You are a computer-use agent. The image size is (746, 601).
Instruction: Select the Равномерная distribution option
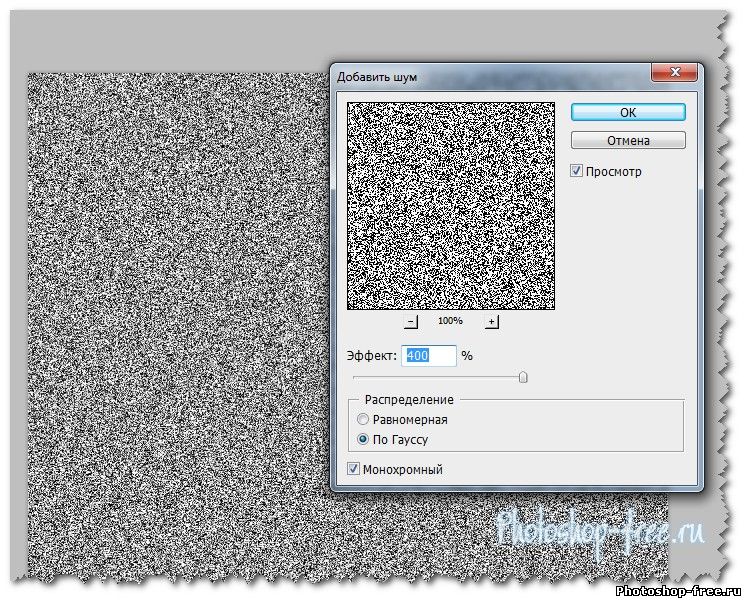[364, 420]
